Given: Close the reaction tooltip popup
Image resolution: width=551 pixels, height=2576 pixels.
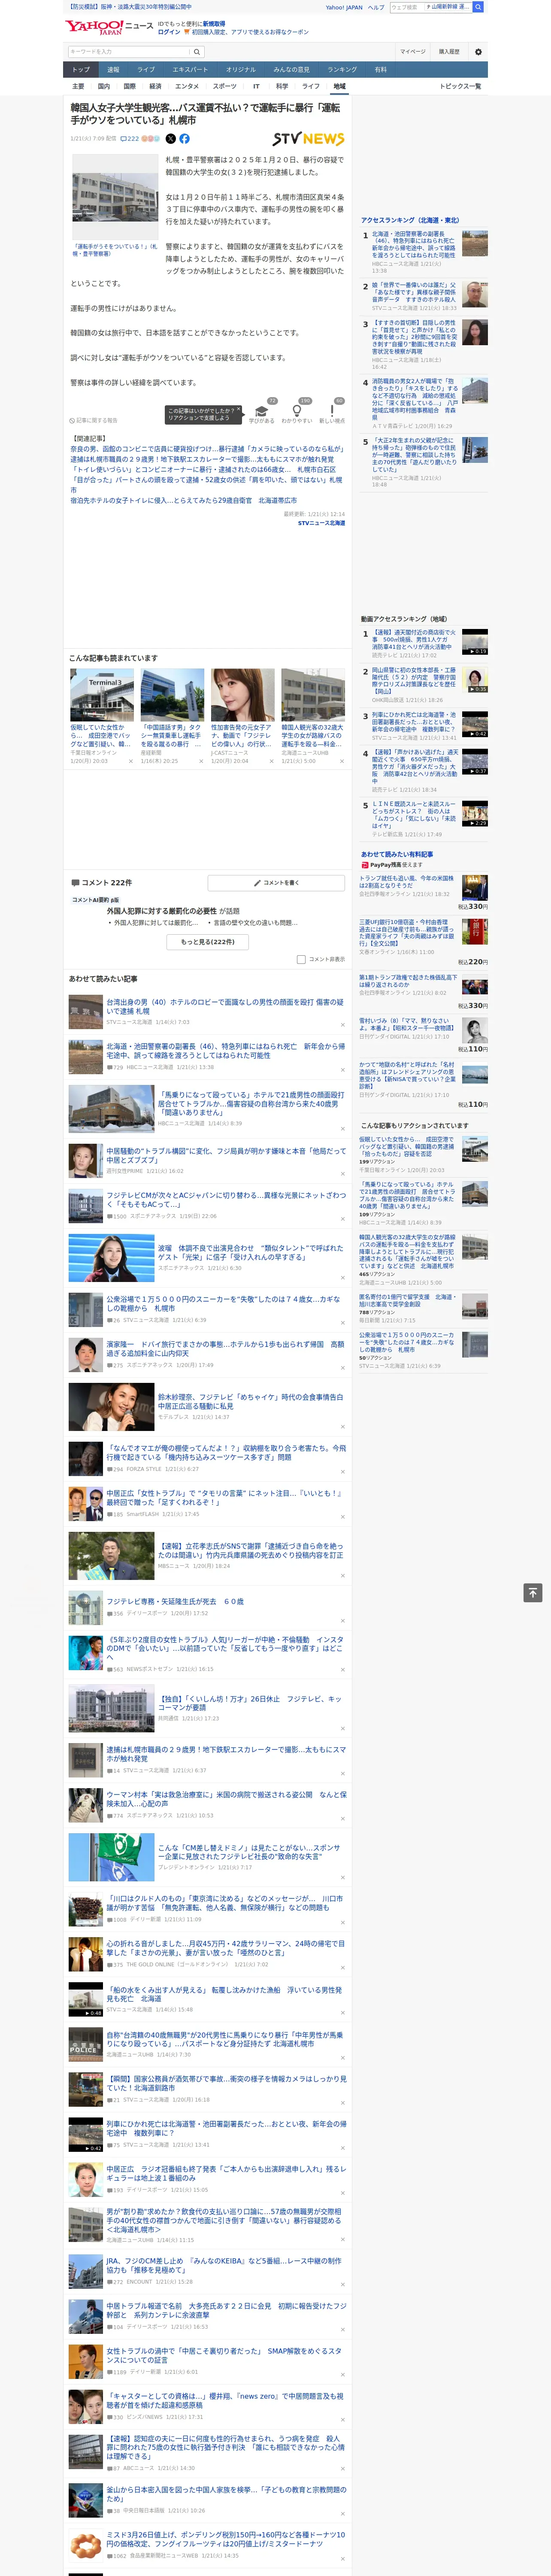Looking at the screenshot, I should tap(239, 410).
